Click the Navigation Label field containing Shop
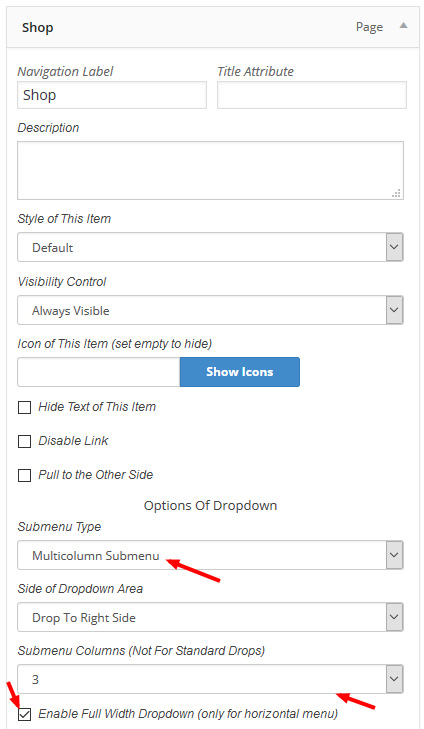424x729 pixels. click(112, 95)
